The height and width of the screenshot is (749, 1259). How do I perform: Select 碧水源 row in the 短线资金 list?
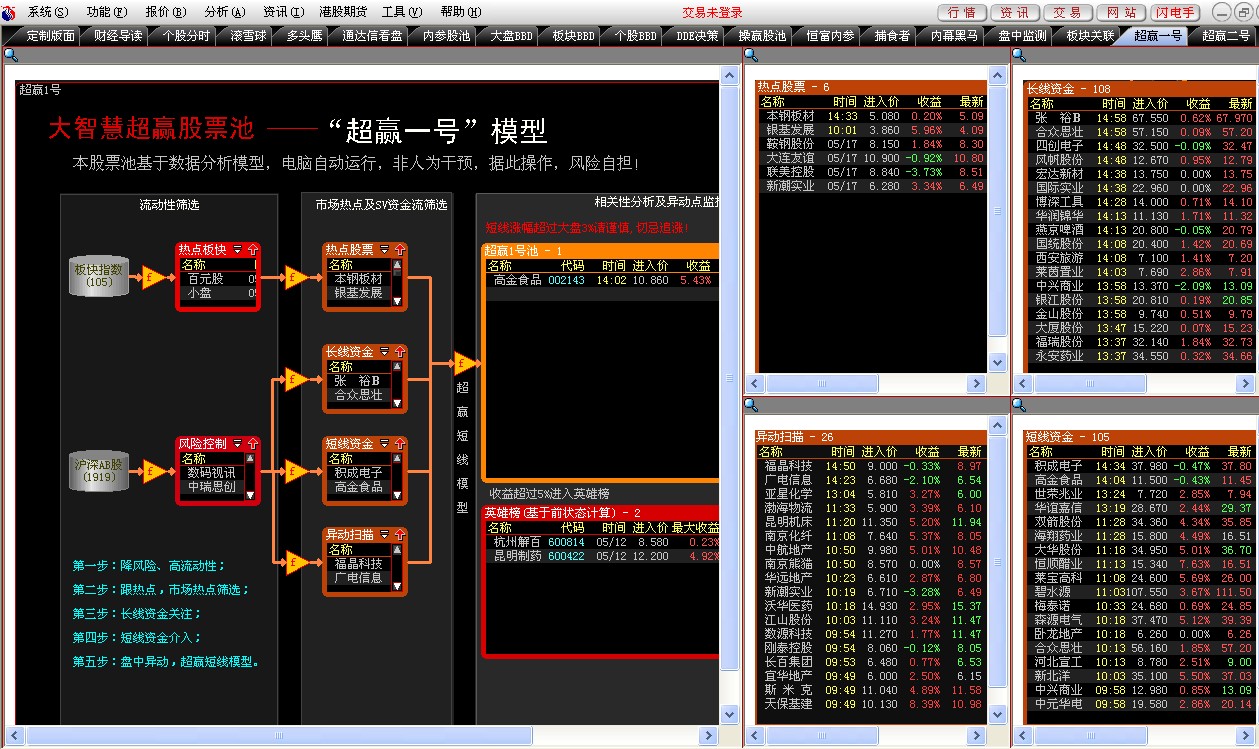(x=1140, y=592)
